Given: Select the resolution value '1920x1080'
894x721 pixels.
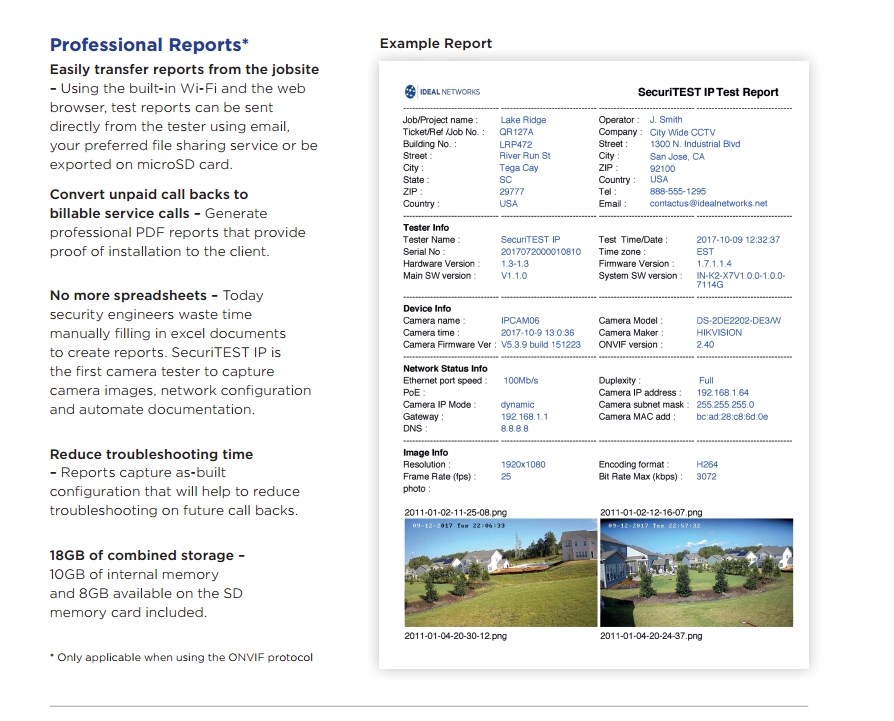Looking at the screenshot, I should [523, 465].
